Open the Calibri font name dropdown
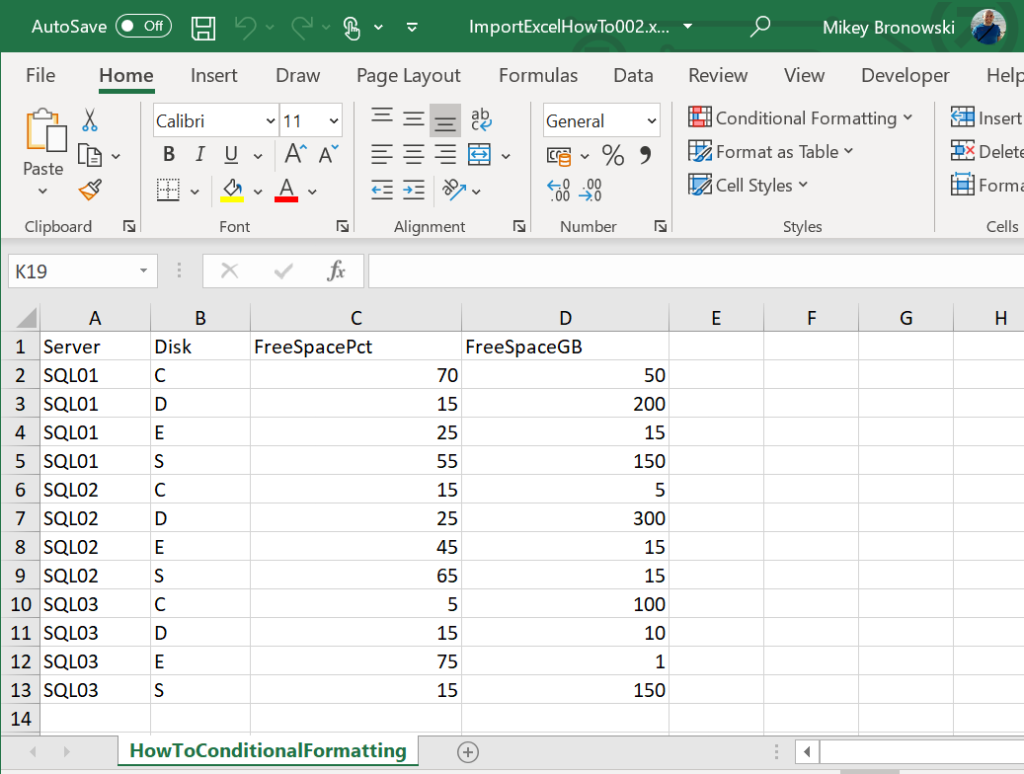 (215, 121)
